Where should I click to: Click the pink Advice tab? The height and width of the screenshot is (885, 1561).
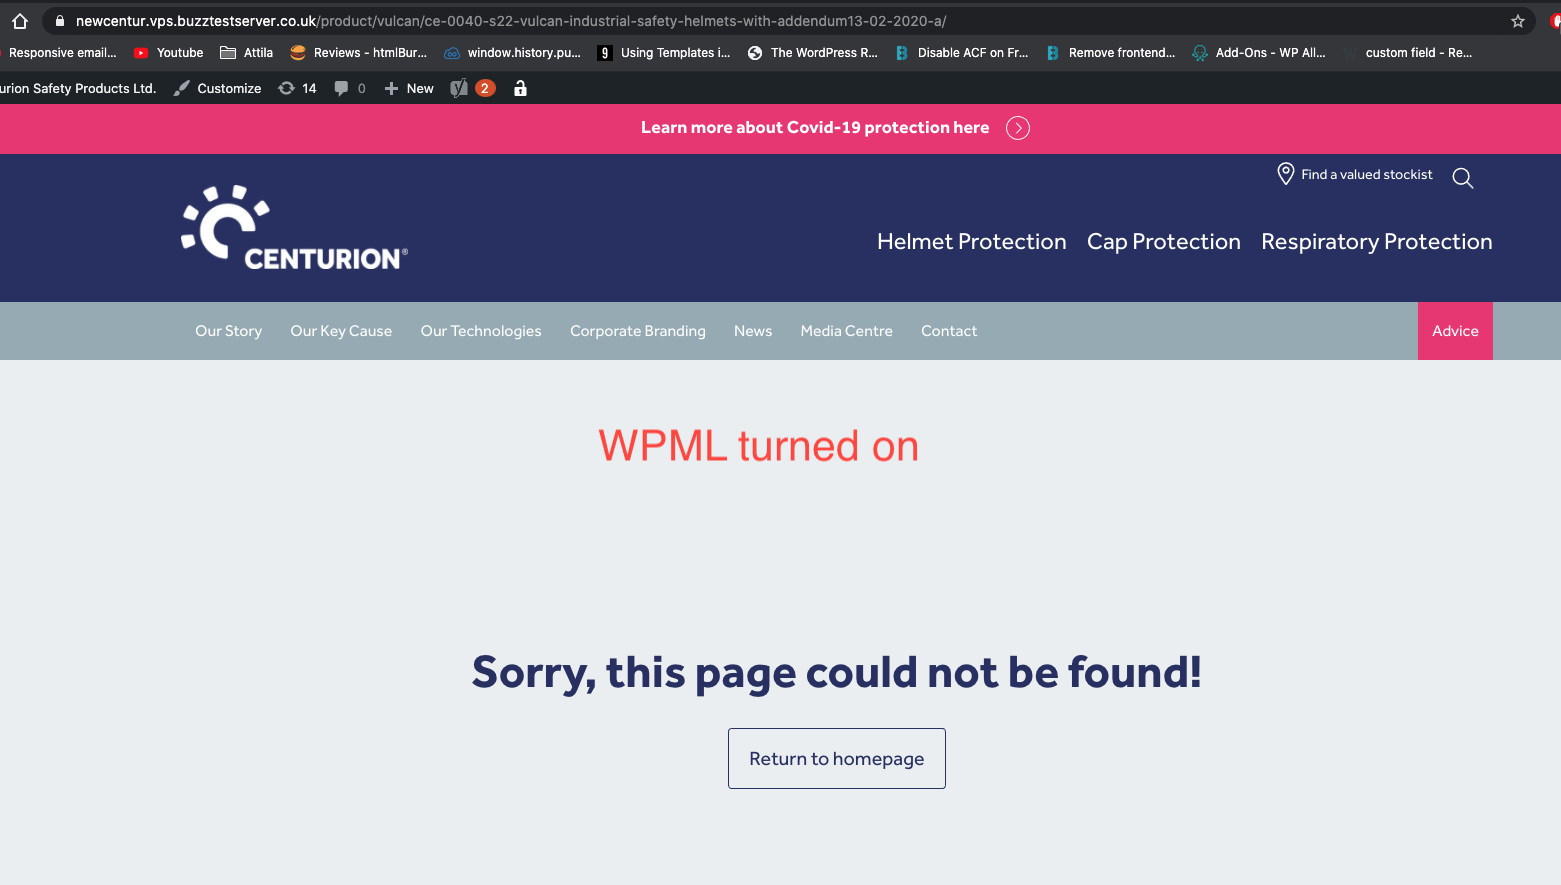tap(1455, 331)
